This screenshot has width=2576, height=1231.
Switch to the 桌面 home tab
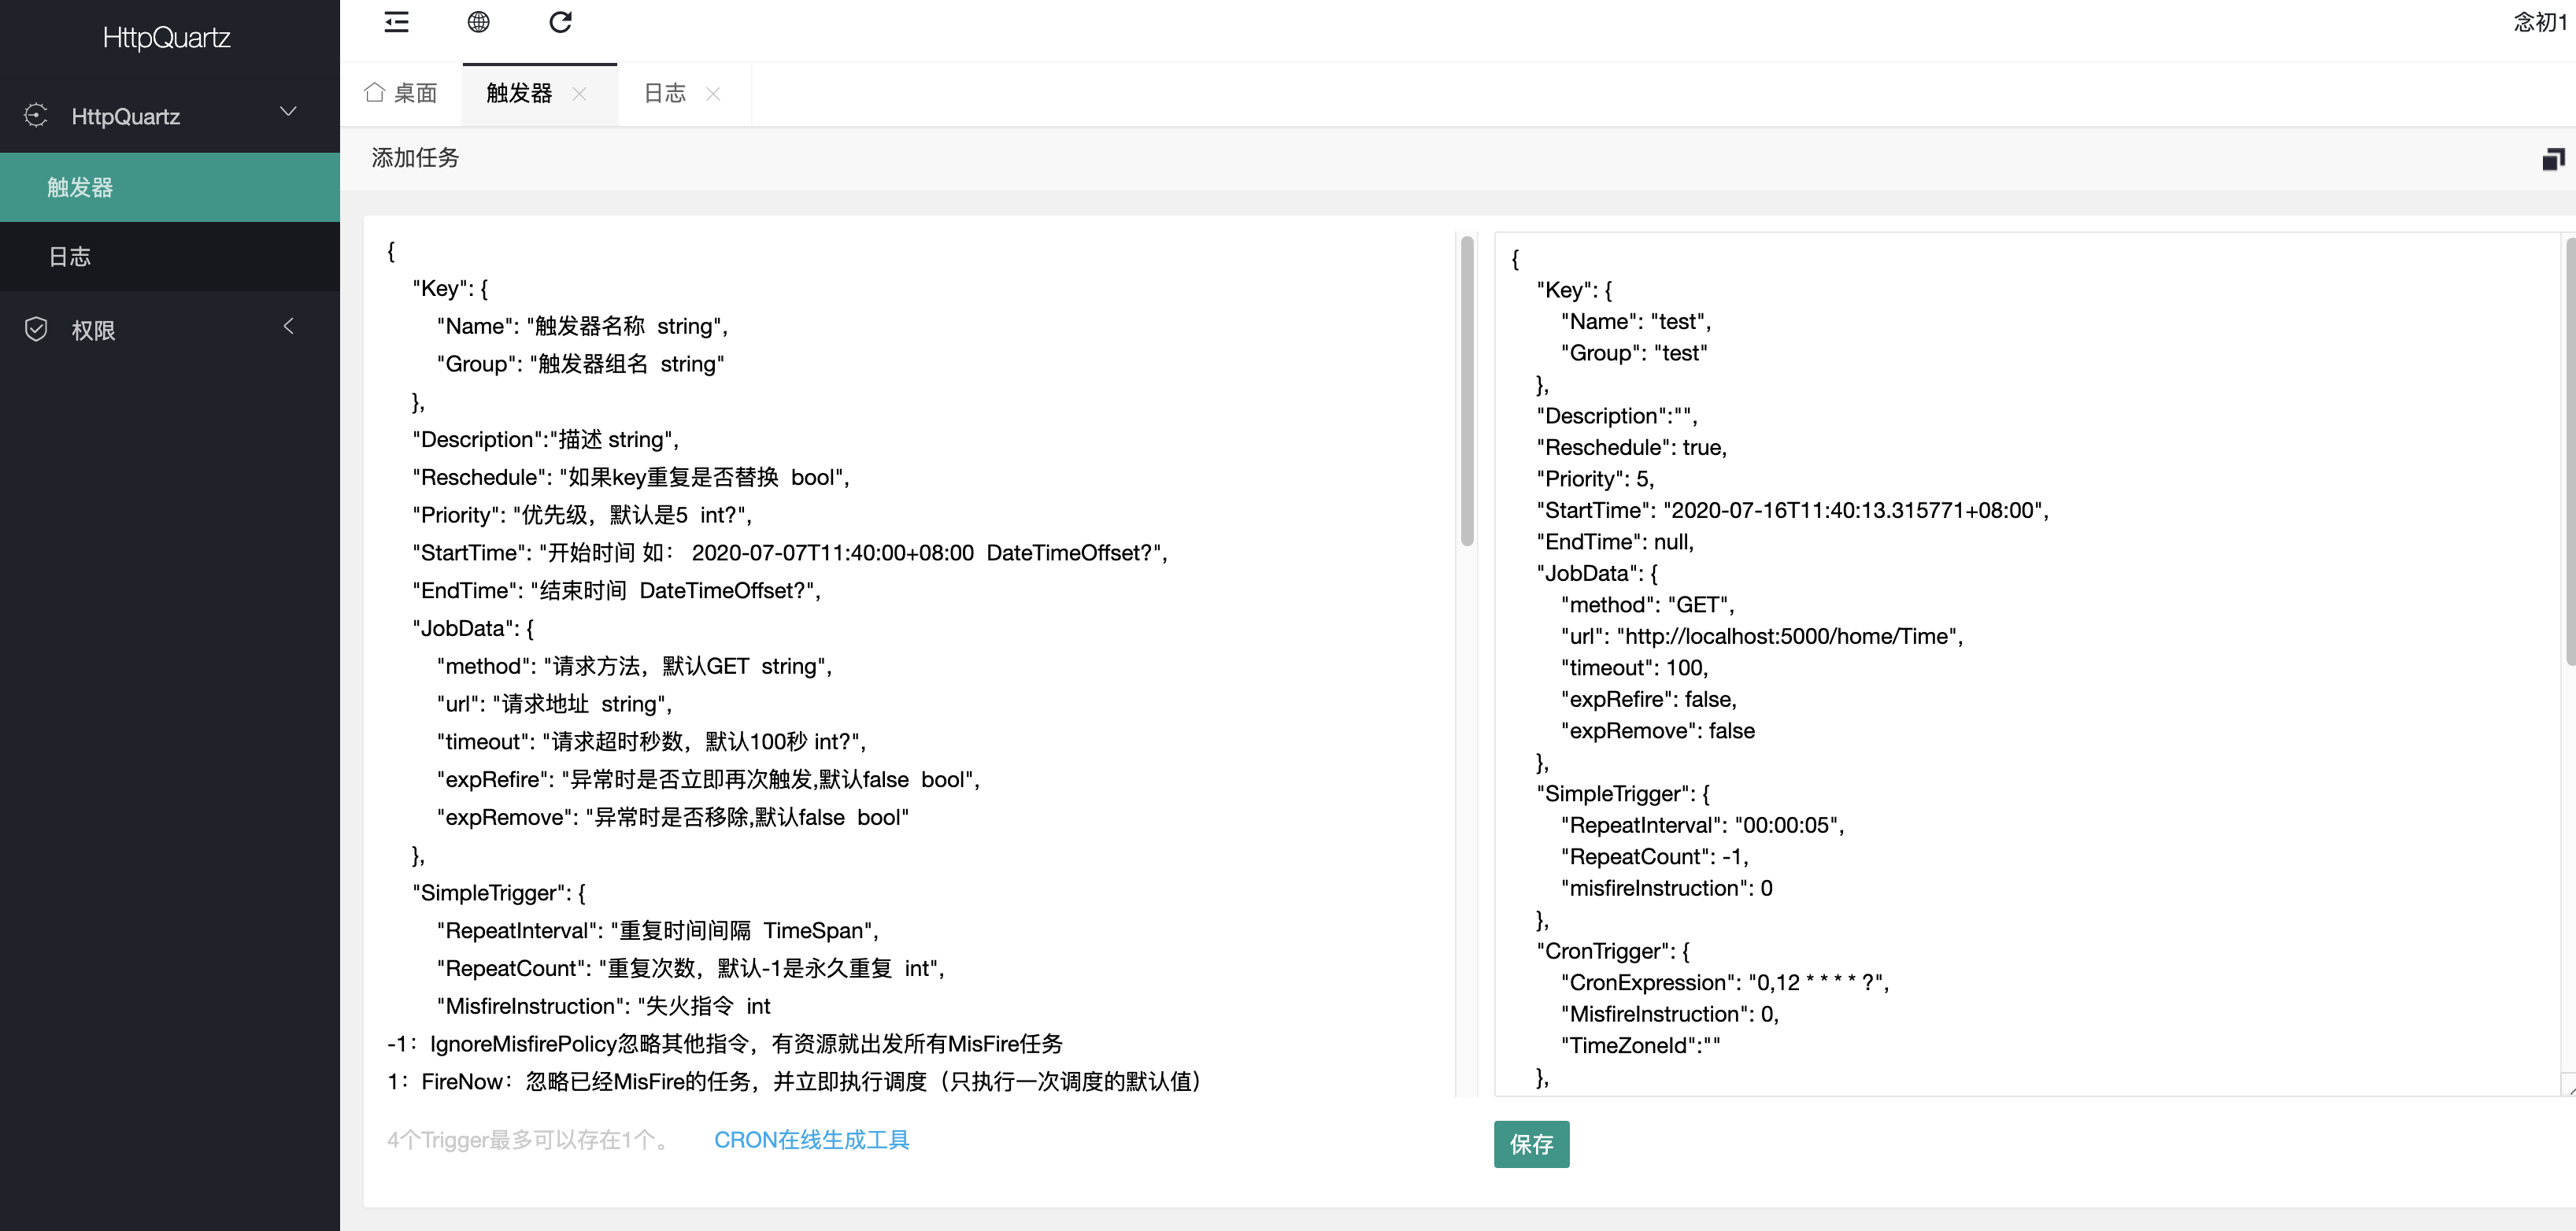401,93
